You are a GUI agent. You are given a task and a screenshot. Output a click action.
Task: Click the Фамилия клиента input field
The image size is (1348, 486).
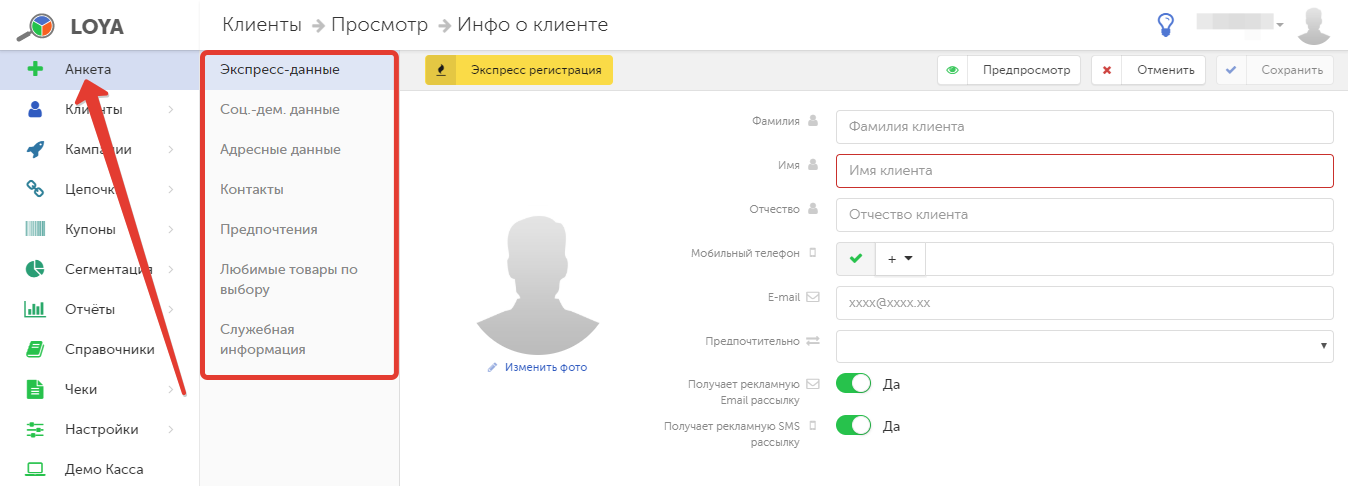pyautogui.click(x=1085, y=127)
